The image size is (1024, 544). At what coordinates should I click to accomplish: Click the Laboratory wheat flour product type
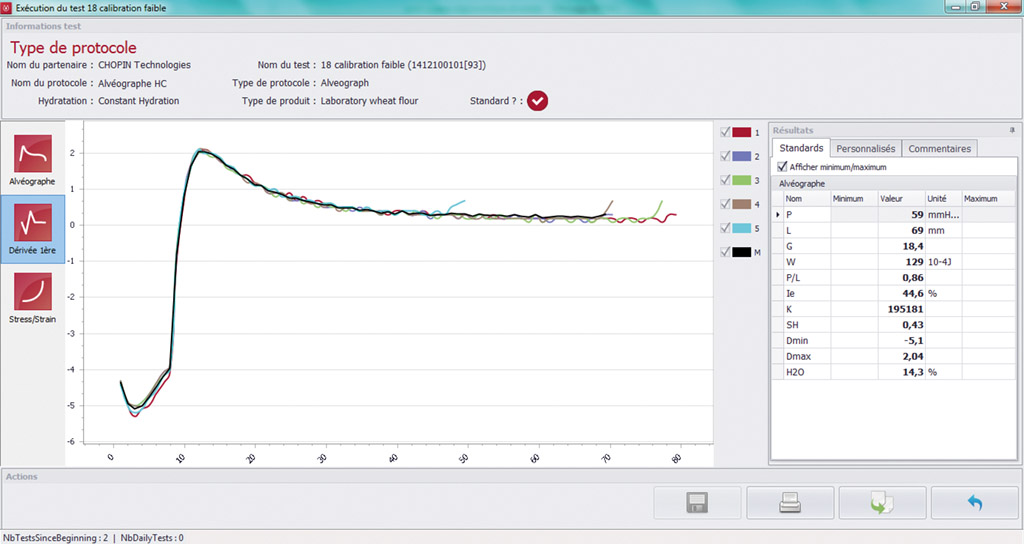tap(369, 101)
